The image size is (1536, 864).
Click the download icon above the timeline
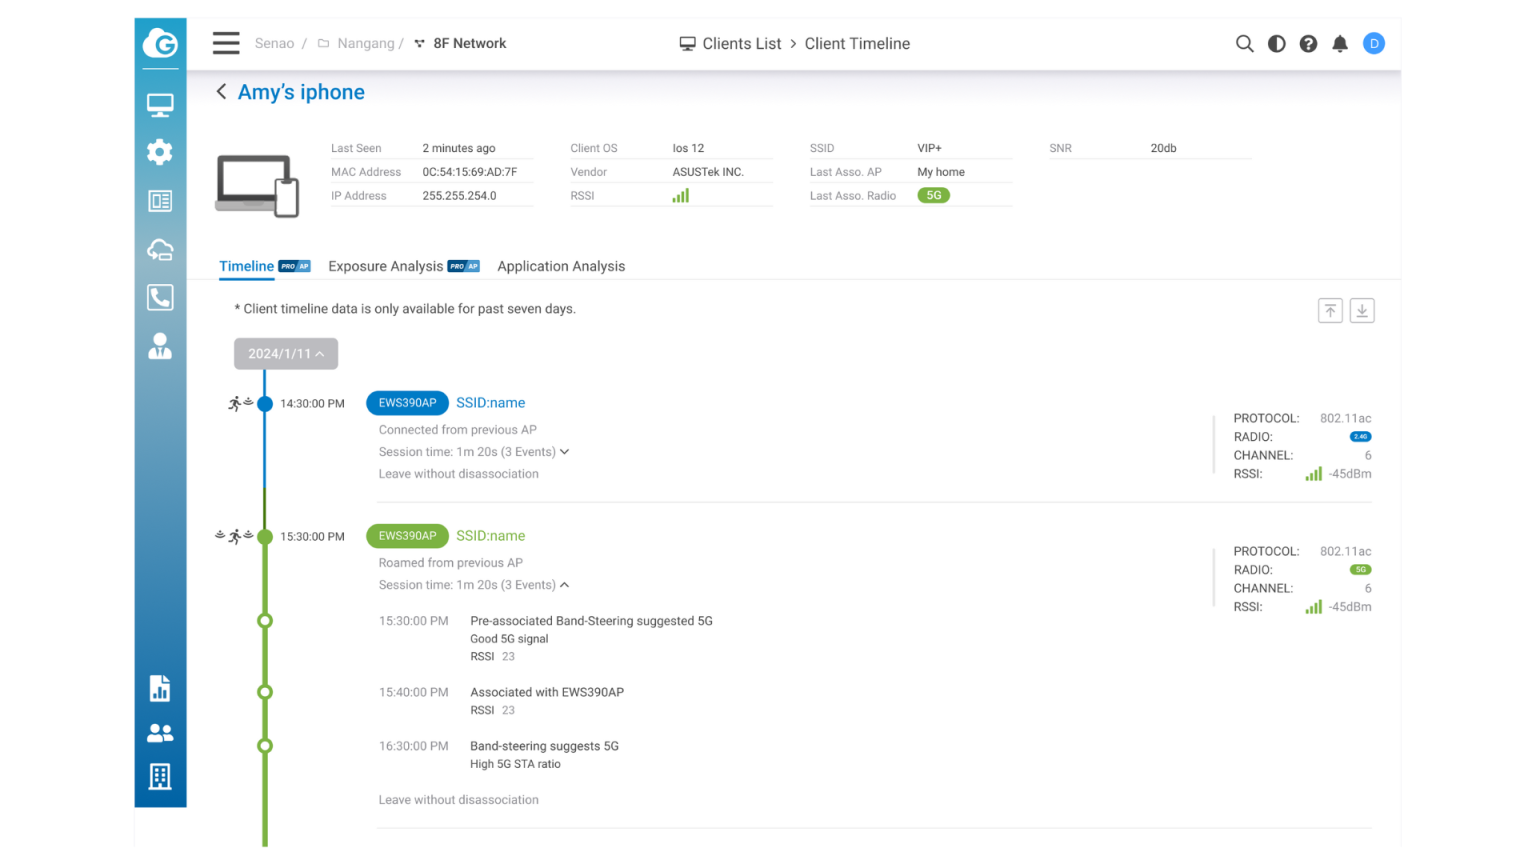click(x=1362, y=310)
